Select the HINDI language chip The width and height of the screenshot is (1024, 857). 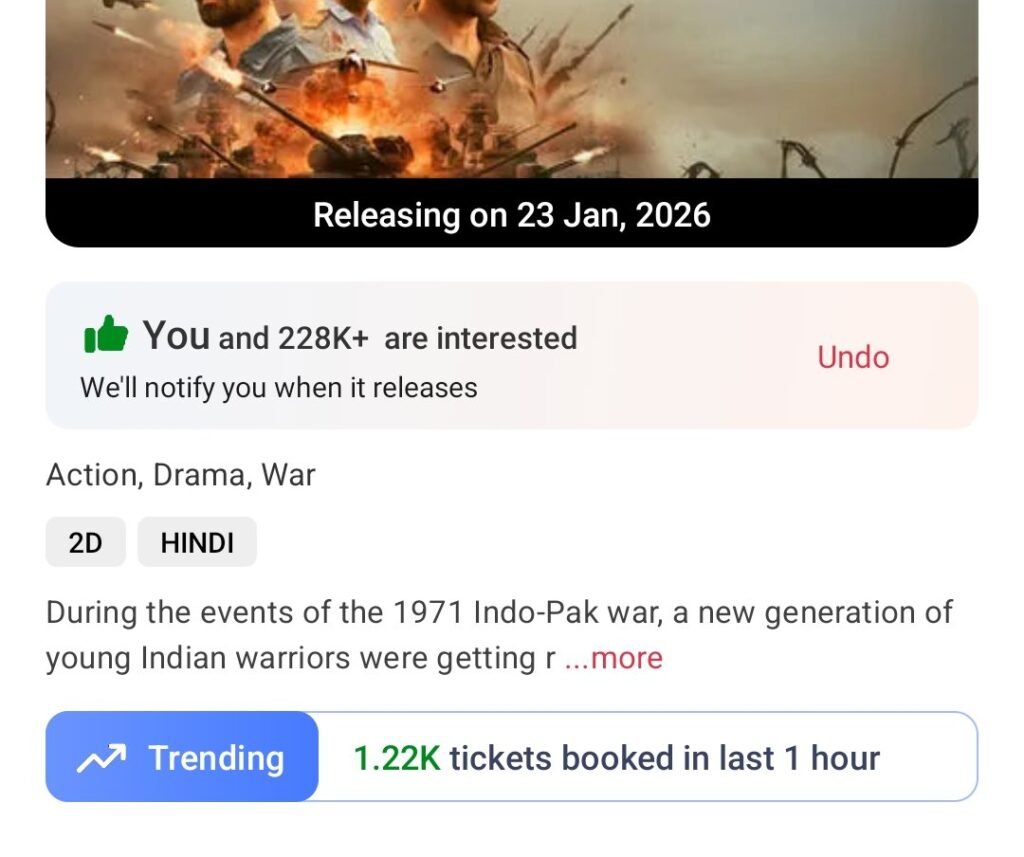pyautogui.click(x=196, y=542)
